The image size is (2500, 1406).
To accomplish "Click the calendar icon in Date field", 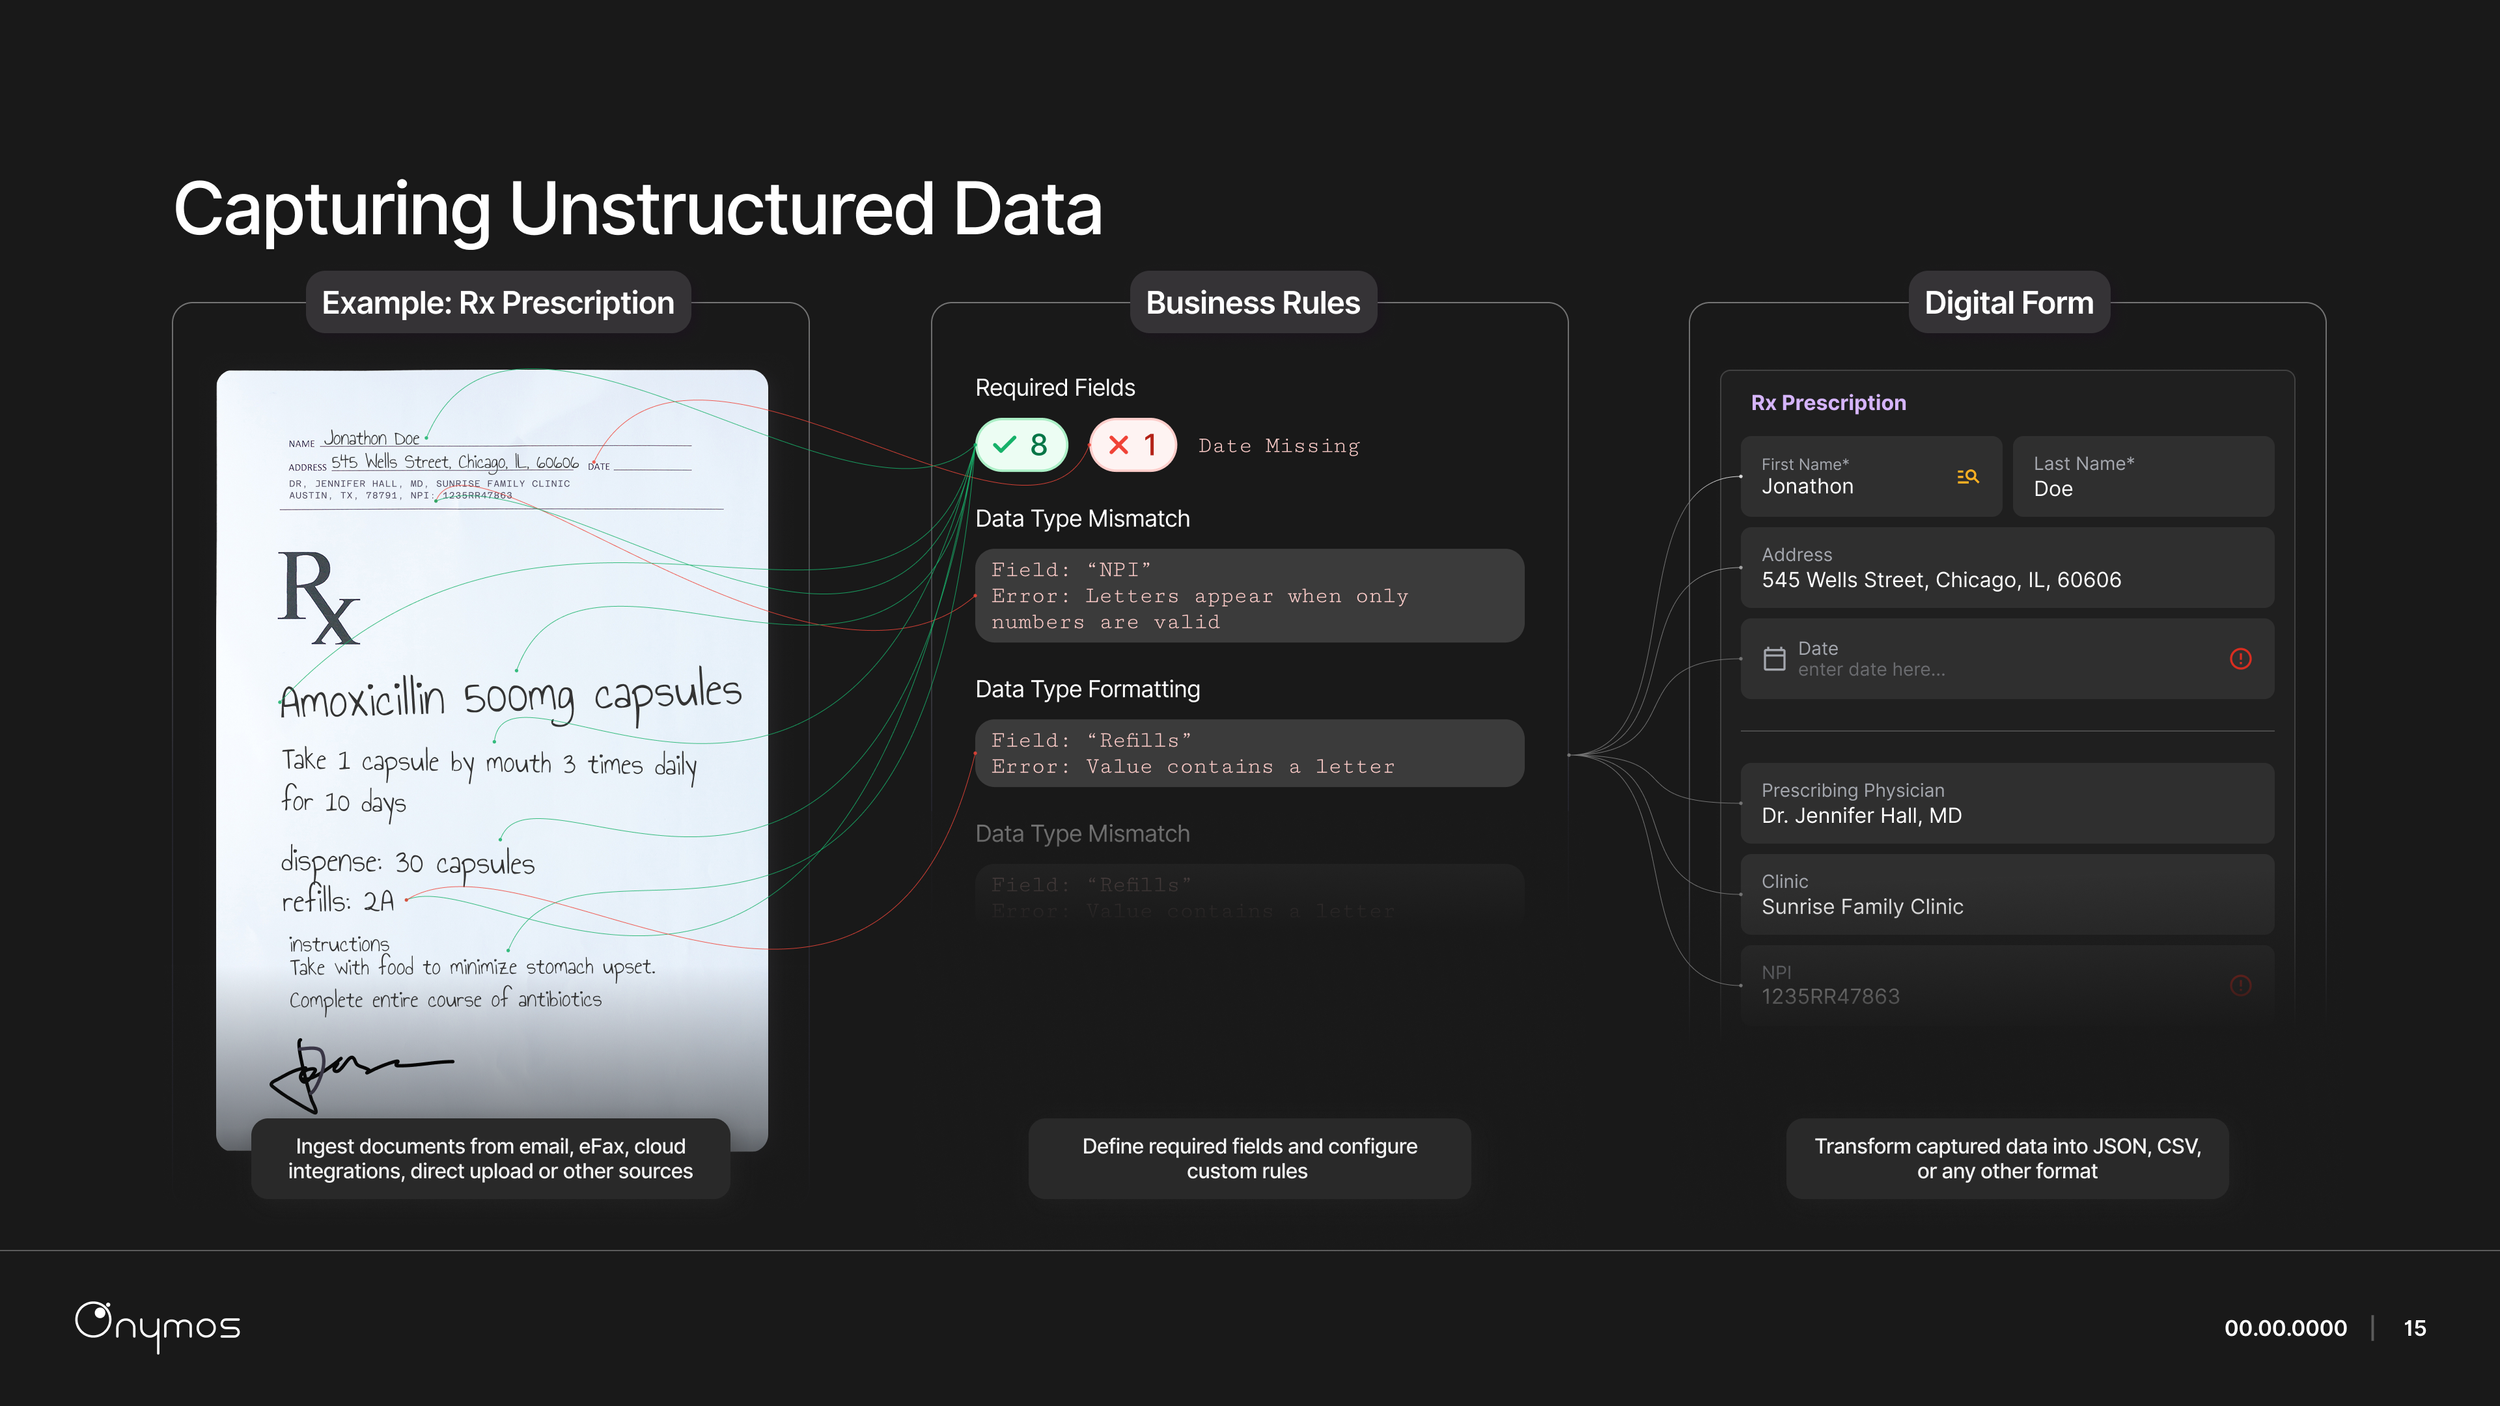I will click(x=1774, y=659).
